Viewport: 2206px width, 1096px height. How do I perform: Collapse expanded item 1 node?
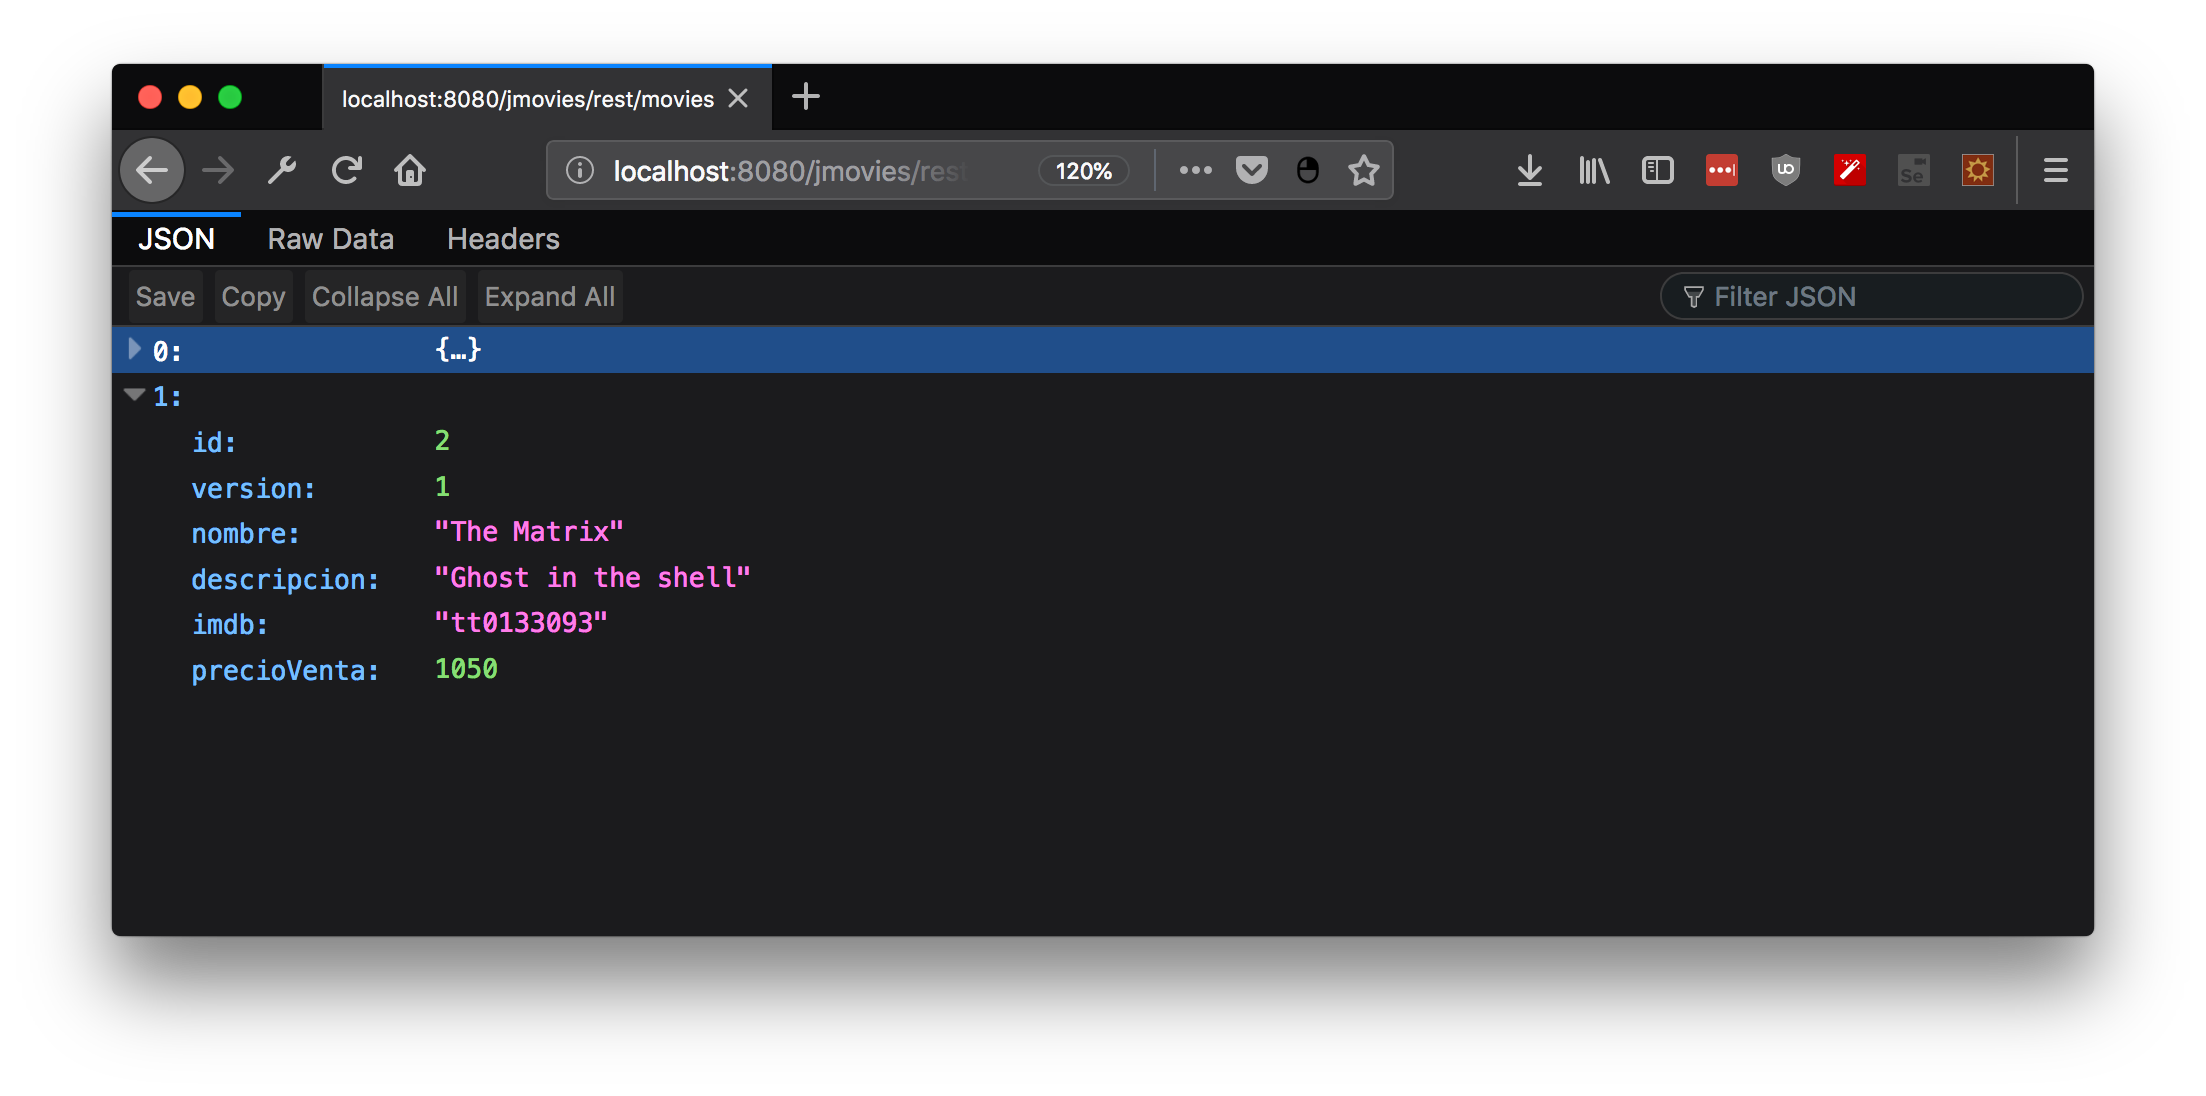pyautogui.click(x=132, y=395)
